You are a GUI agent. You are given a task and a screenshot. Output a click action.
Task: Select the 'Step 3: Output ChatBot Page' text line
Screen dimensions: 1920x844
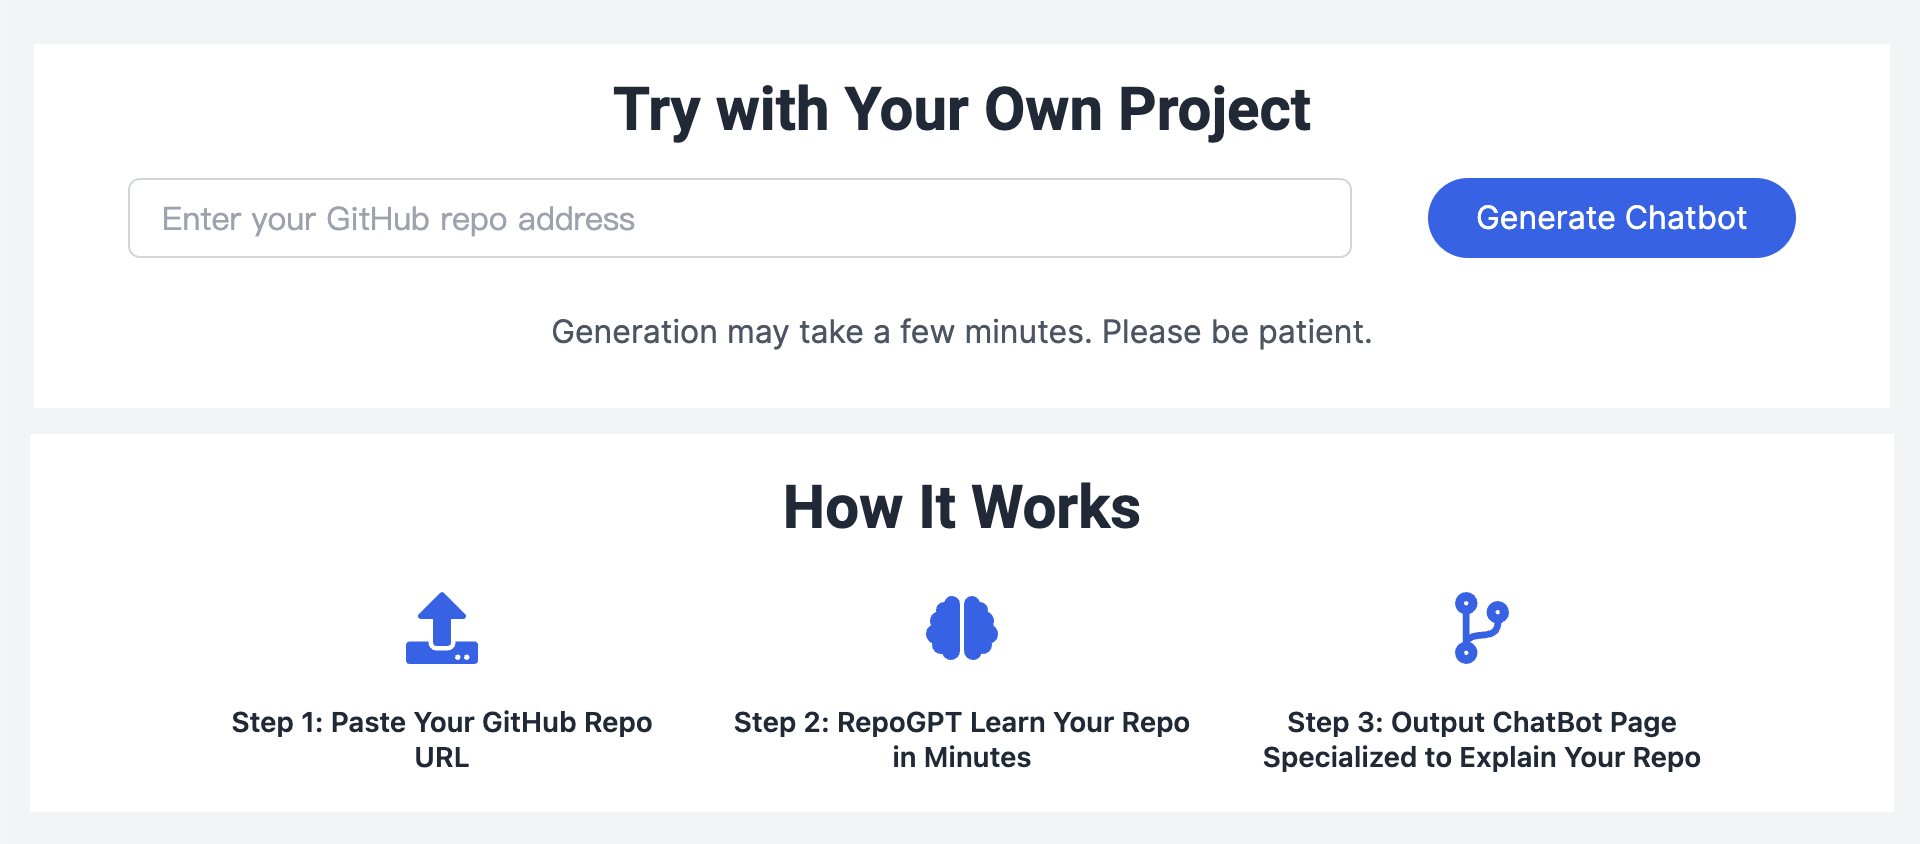click(x=1481, y=722)
